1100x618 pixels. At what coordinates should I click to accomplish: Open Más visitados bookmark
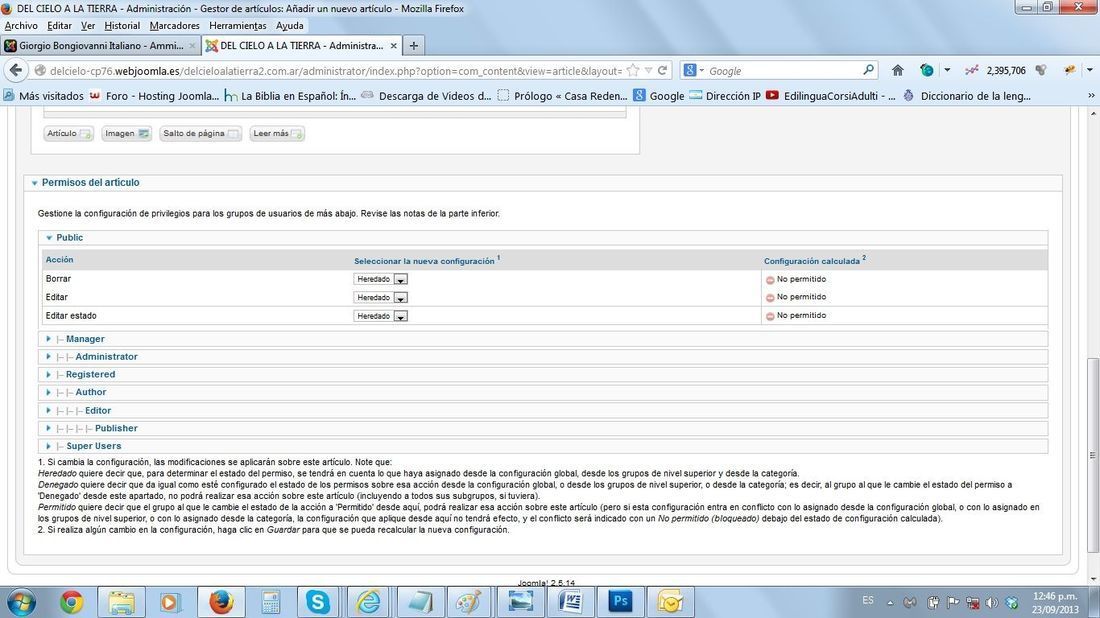(x=43, y=96)
